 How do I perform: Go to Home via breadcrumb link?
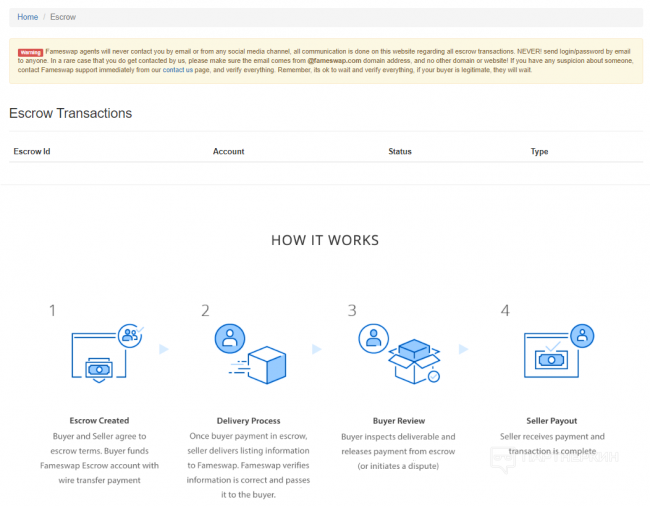tap(28, 17)
